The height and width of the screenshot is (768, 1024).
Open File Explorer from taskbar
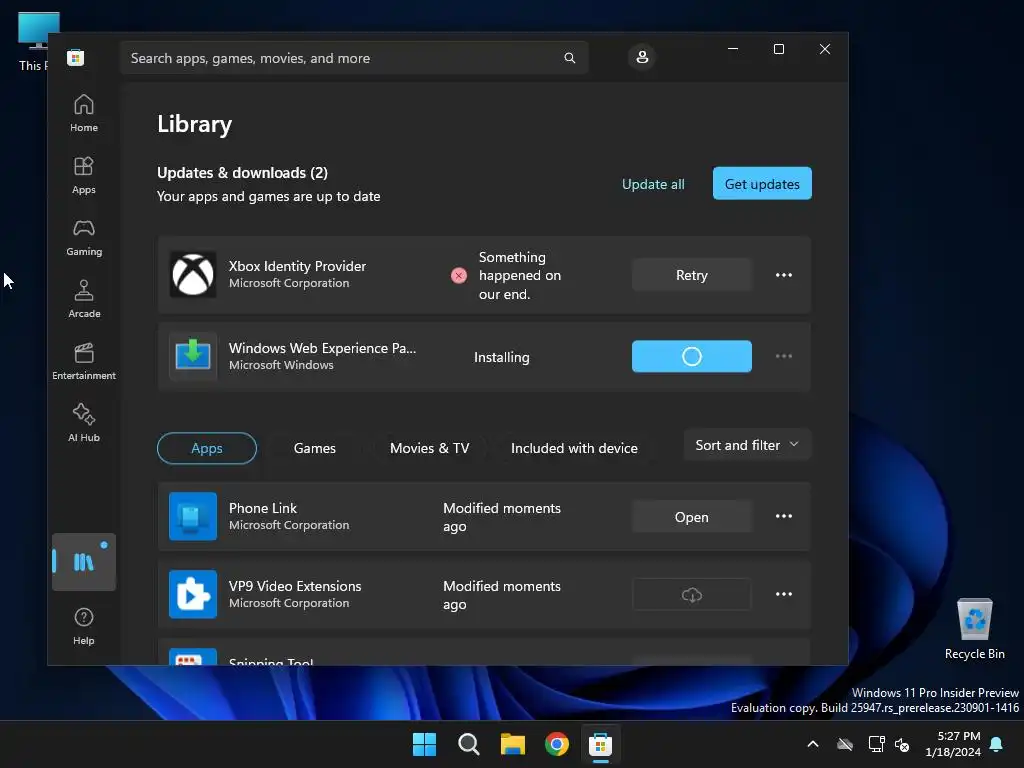[513, 744]
